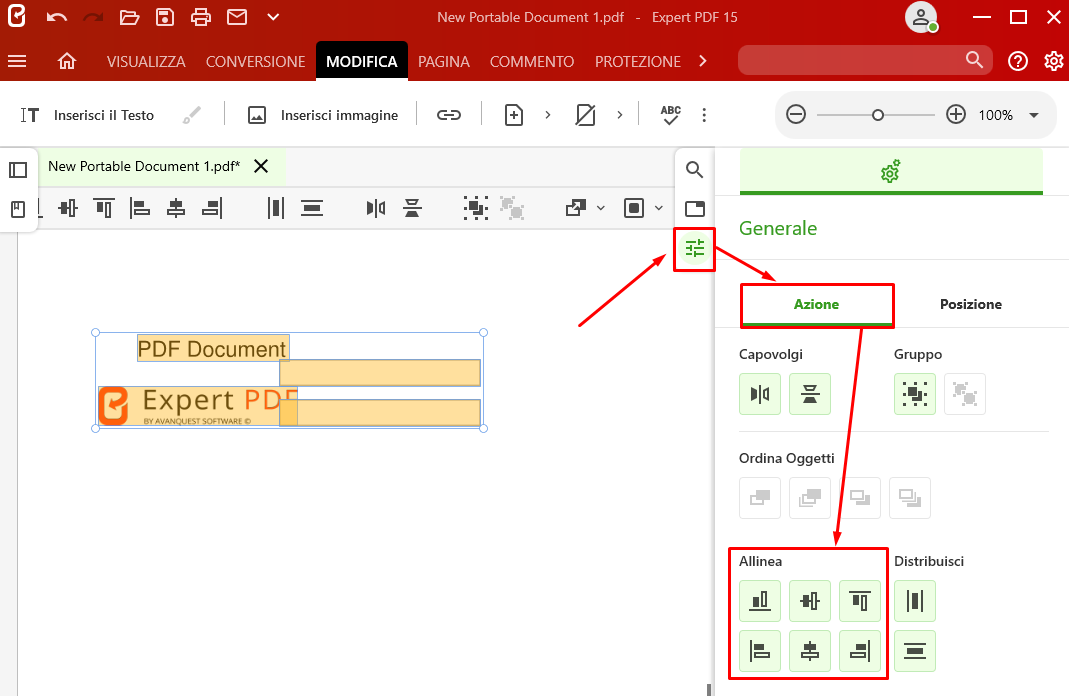Print the document using the printer icon

coord(200,17)
